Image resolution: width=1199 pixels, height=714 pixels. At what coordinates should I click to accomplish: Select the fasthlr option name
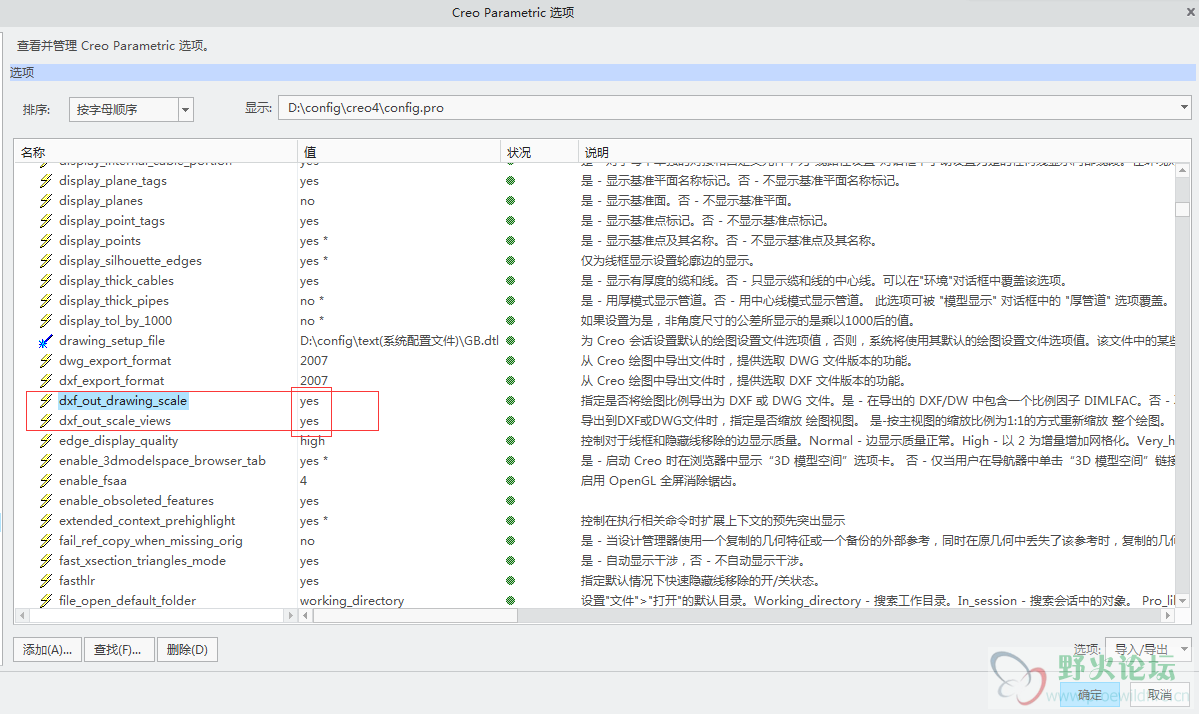(x=77, y=581)
